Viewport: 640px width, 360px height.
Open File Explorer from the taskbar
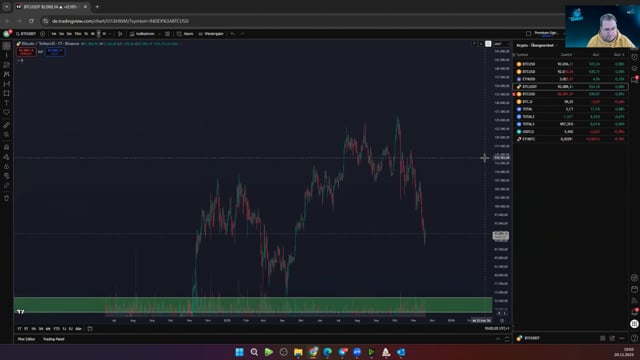(x=298, y=352)
